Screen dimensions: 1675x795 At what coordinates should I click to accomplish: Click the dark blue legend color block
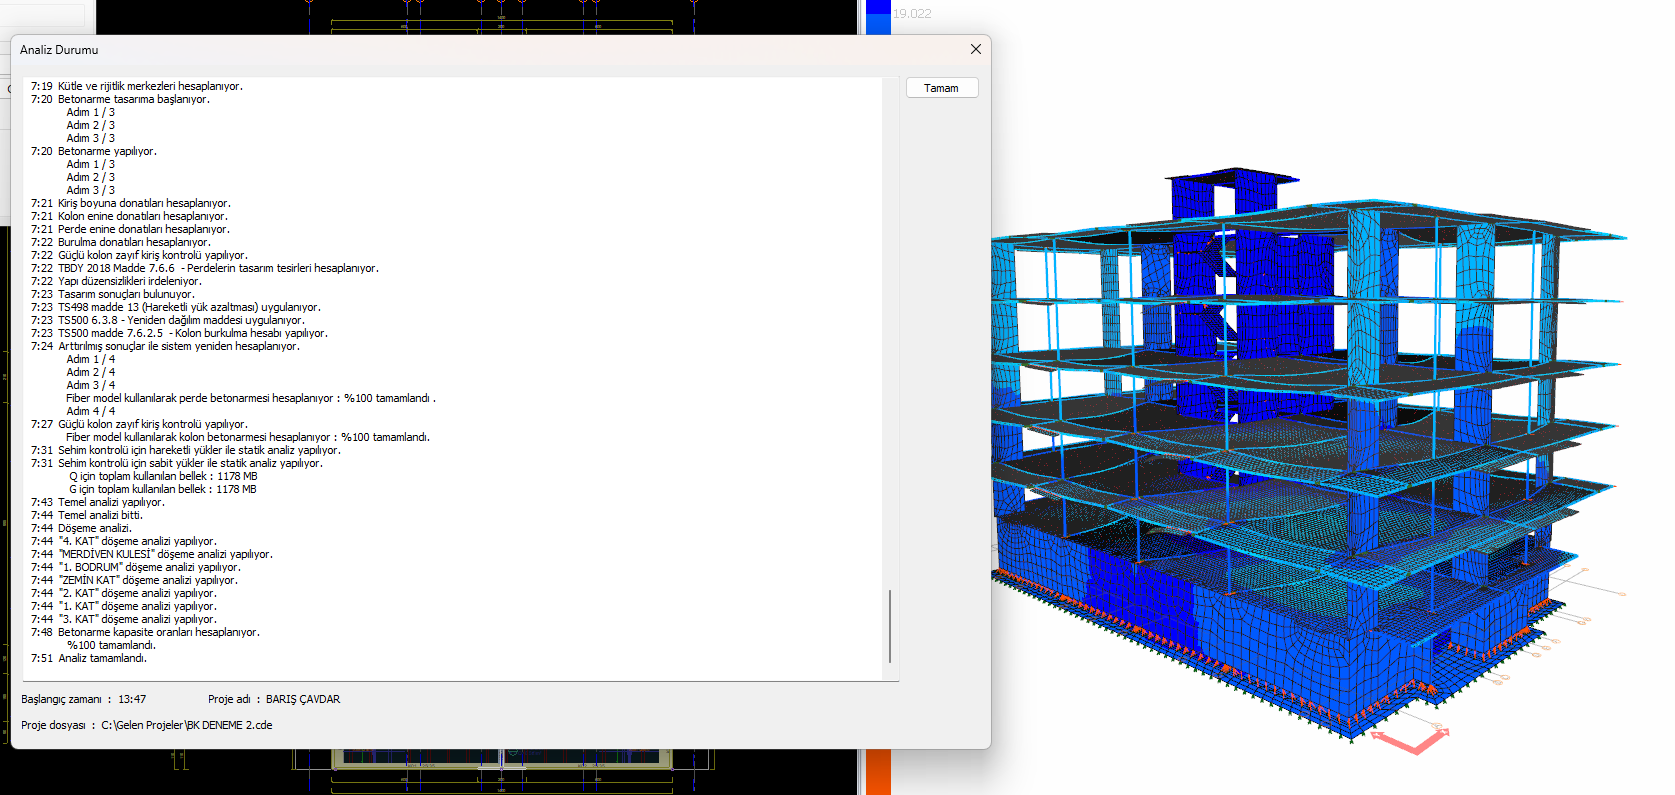[x=878, y=18]
